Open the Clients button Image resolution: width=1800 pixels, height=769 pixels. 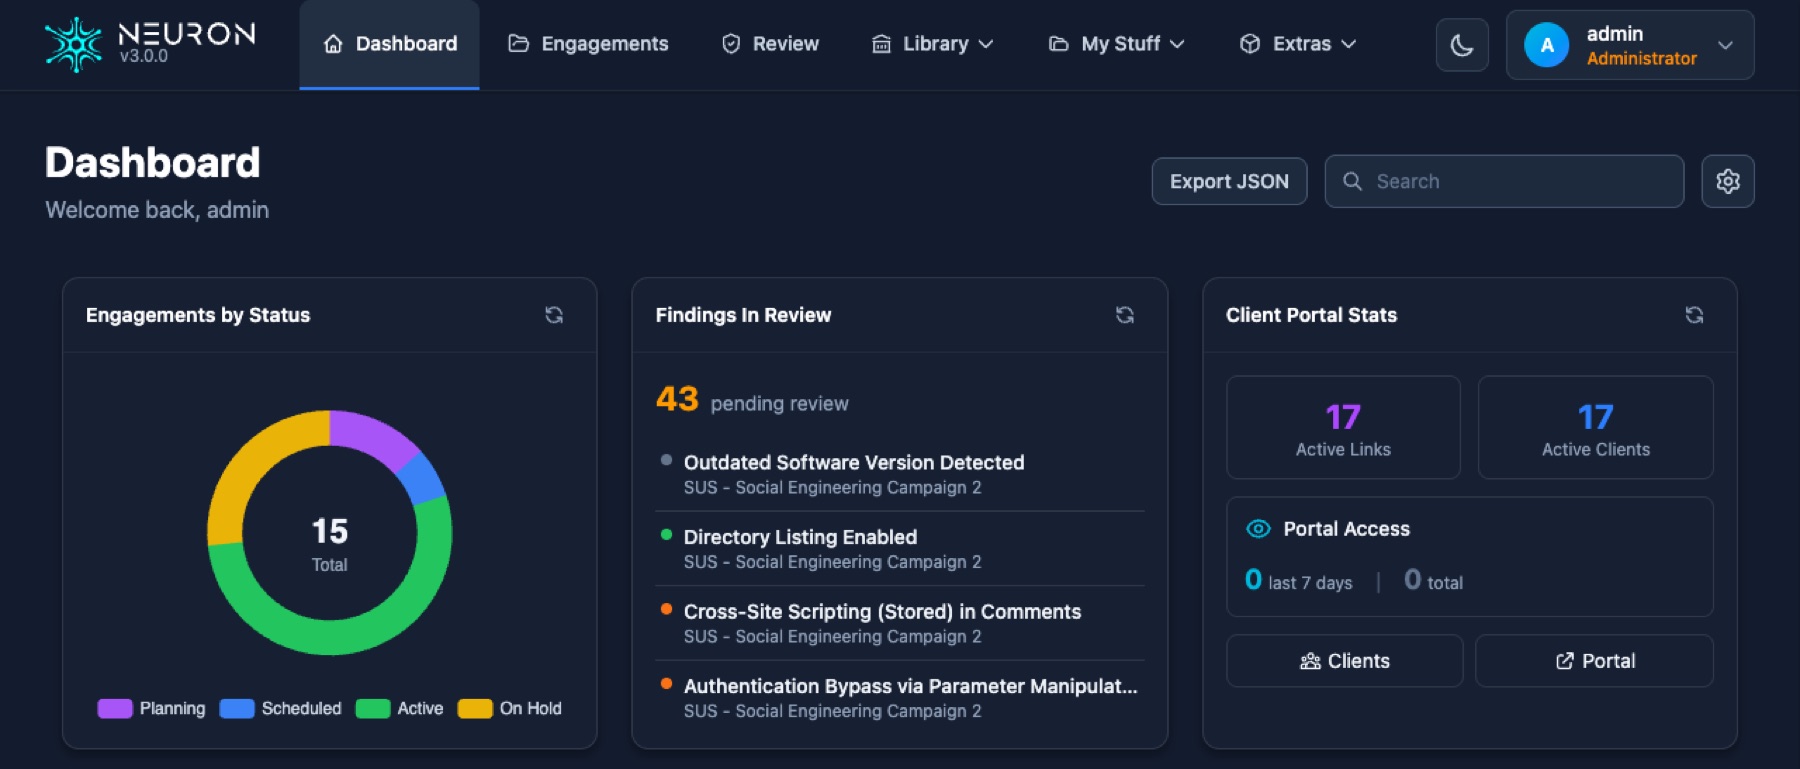pyautogui.click(x=1345, y=661)
